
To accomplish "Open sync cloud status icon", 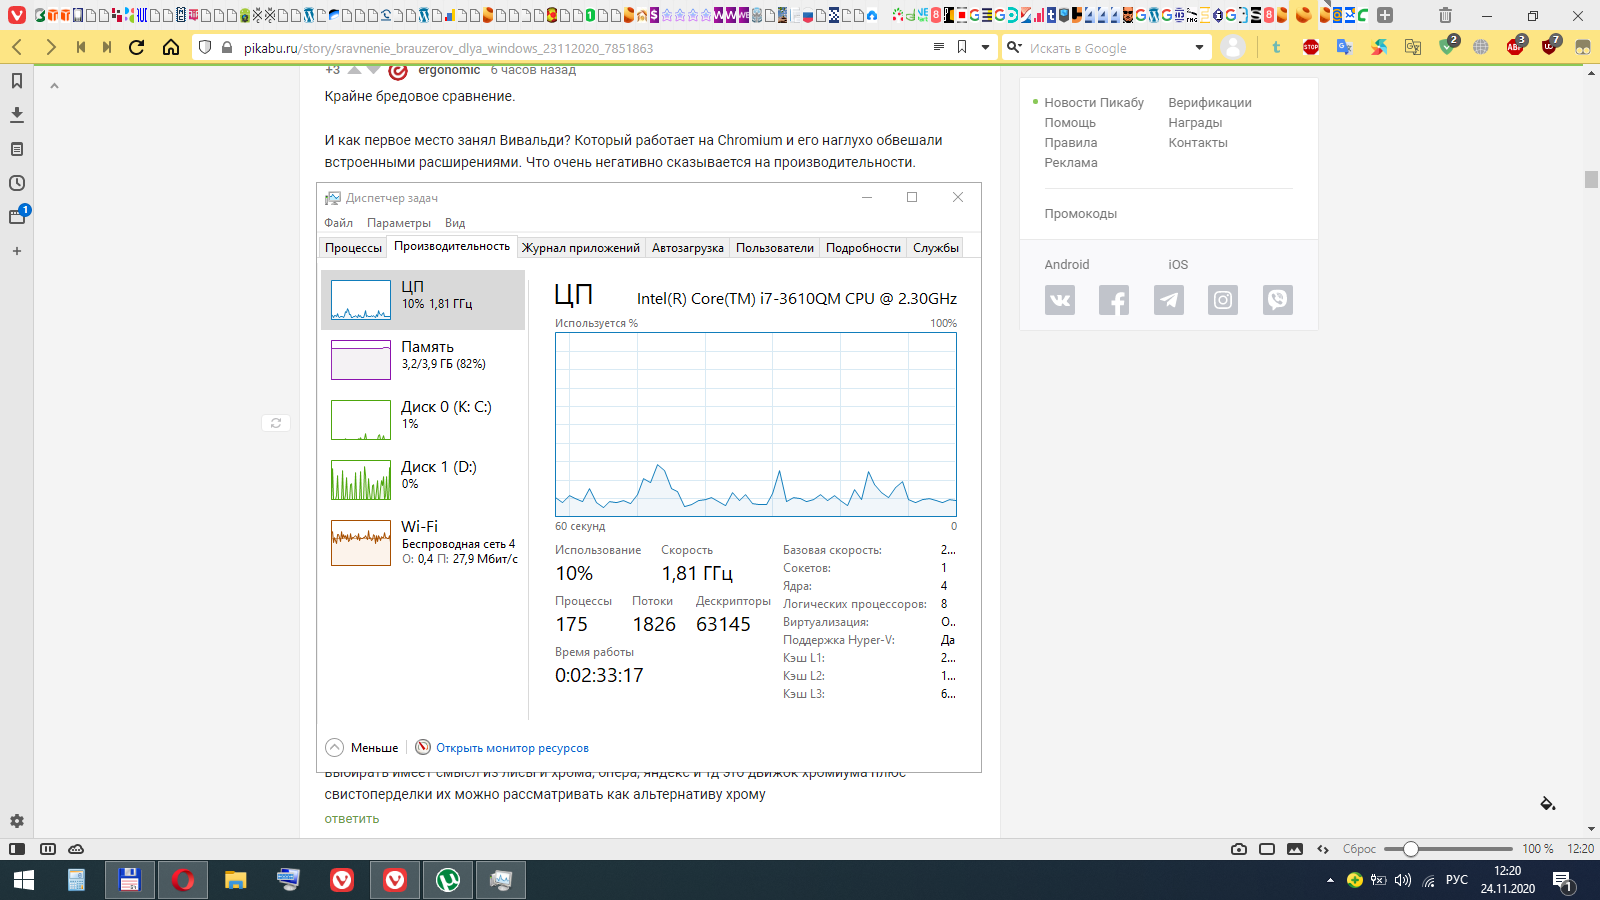I will click(76, 849).
